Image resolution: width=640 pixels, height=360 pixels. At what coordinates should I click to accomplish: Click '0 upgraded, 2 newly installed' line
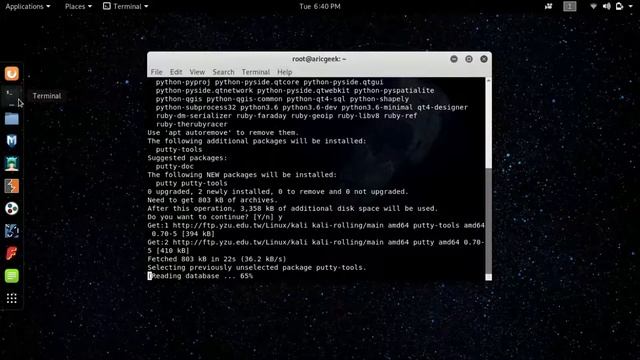tap(278, 191)
